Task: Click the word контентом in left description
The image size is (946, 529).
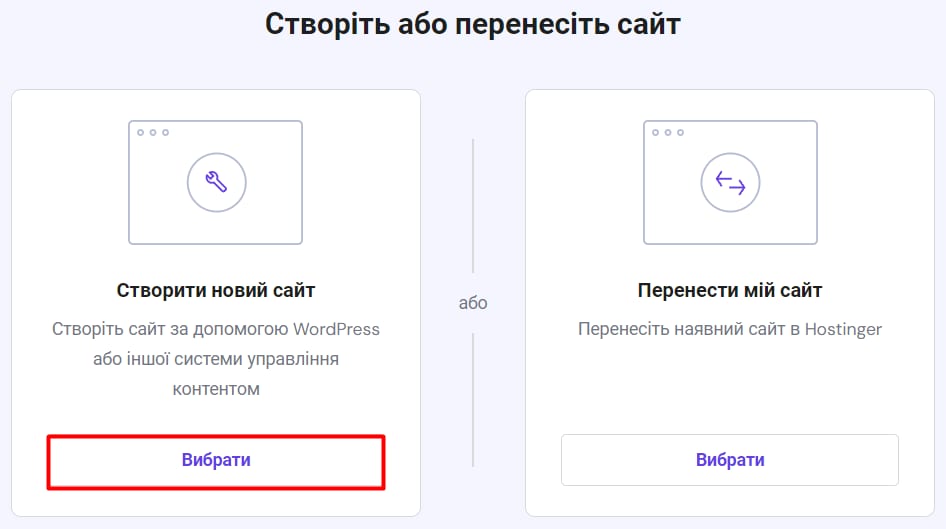Action: [x=215, y=389]
